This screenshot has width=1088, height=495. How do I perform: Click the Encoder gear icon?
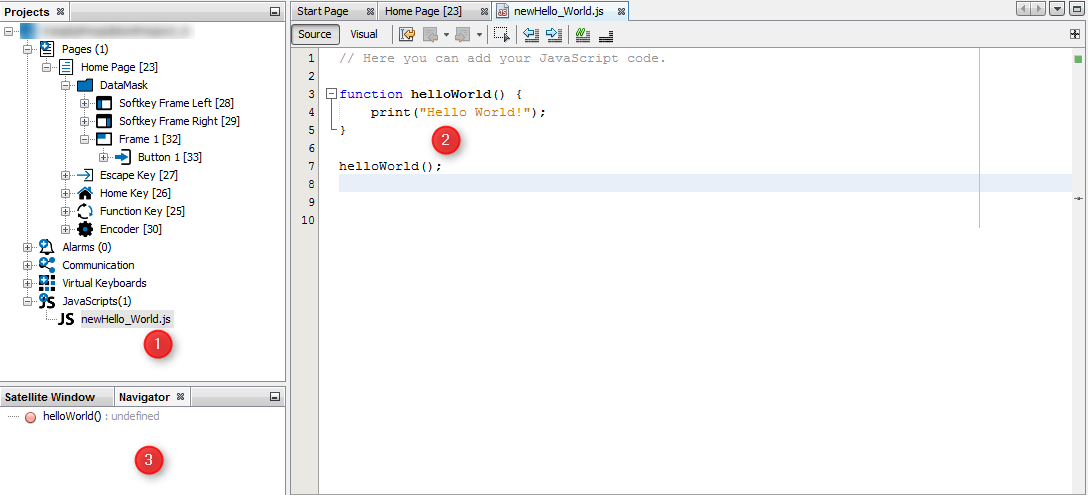point(85,229)
